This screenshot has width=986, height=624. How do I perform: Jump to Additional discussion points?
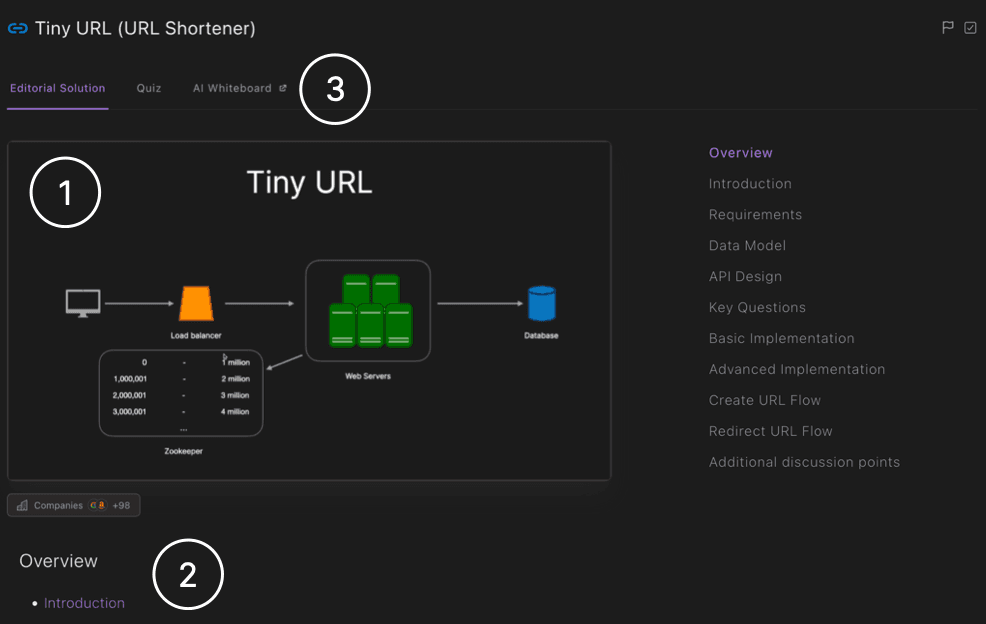(804, 462)
